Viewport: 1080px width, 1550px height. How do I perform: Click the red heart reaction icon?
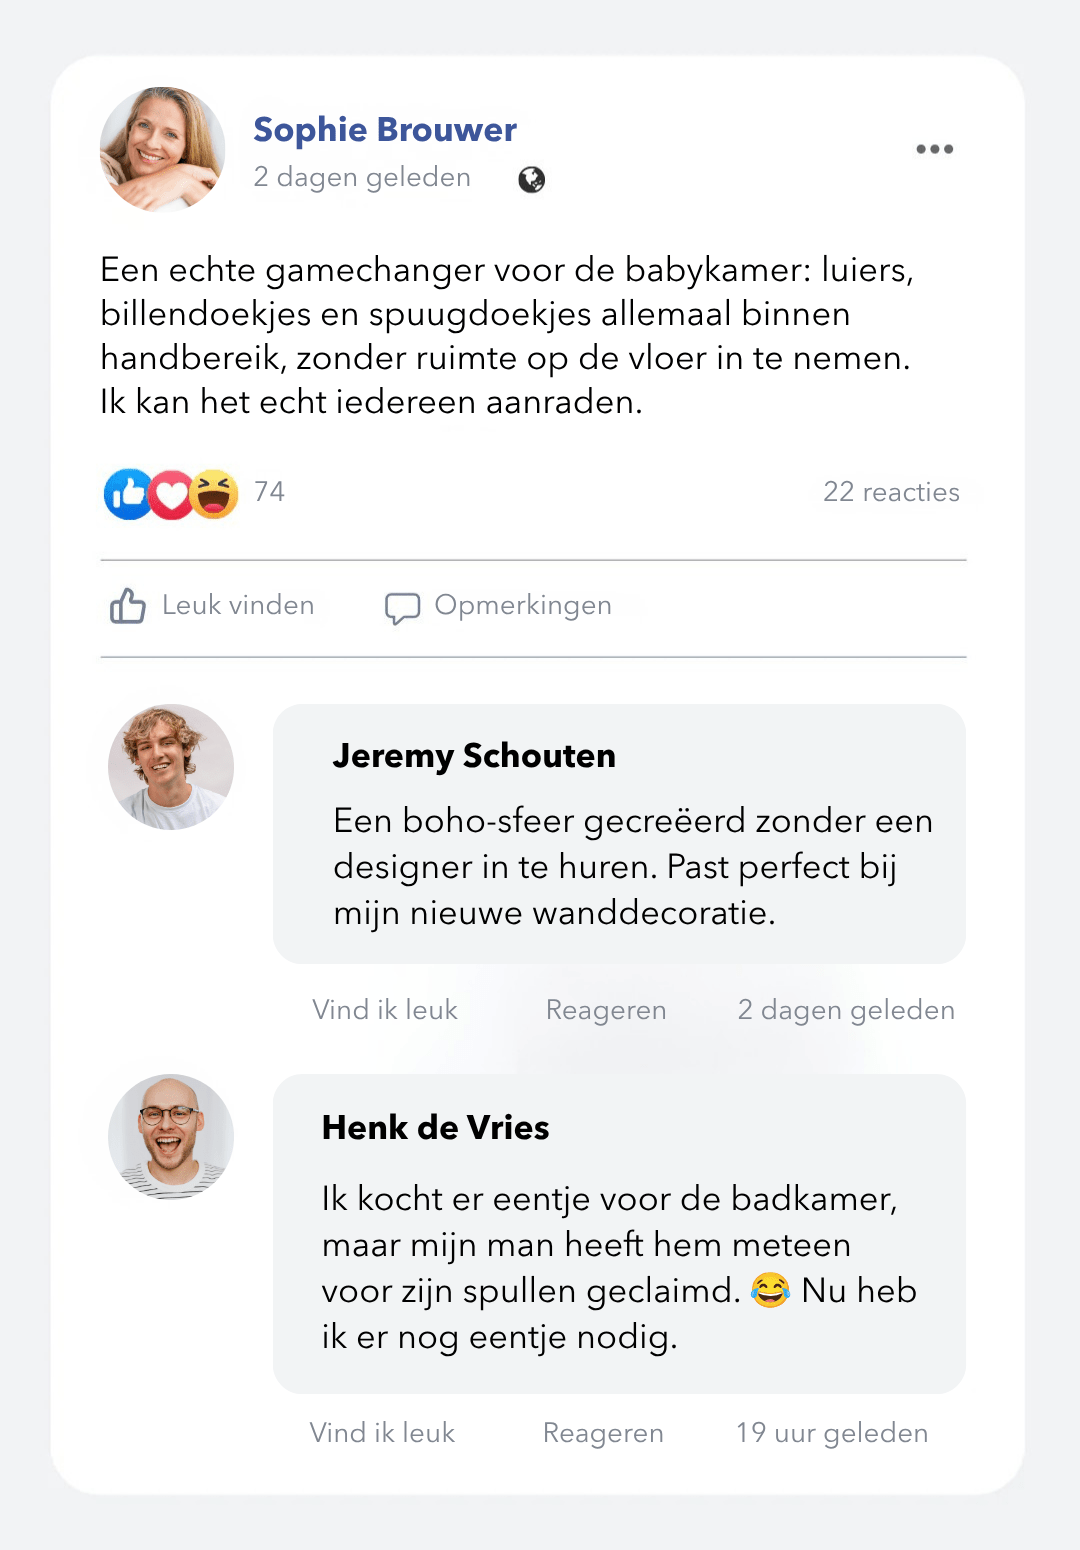(x=172, y=494)
